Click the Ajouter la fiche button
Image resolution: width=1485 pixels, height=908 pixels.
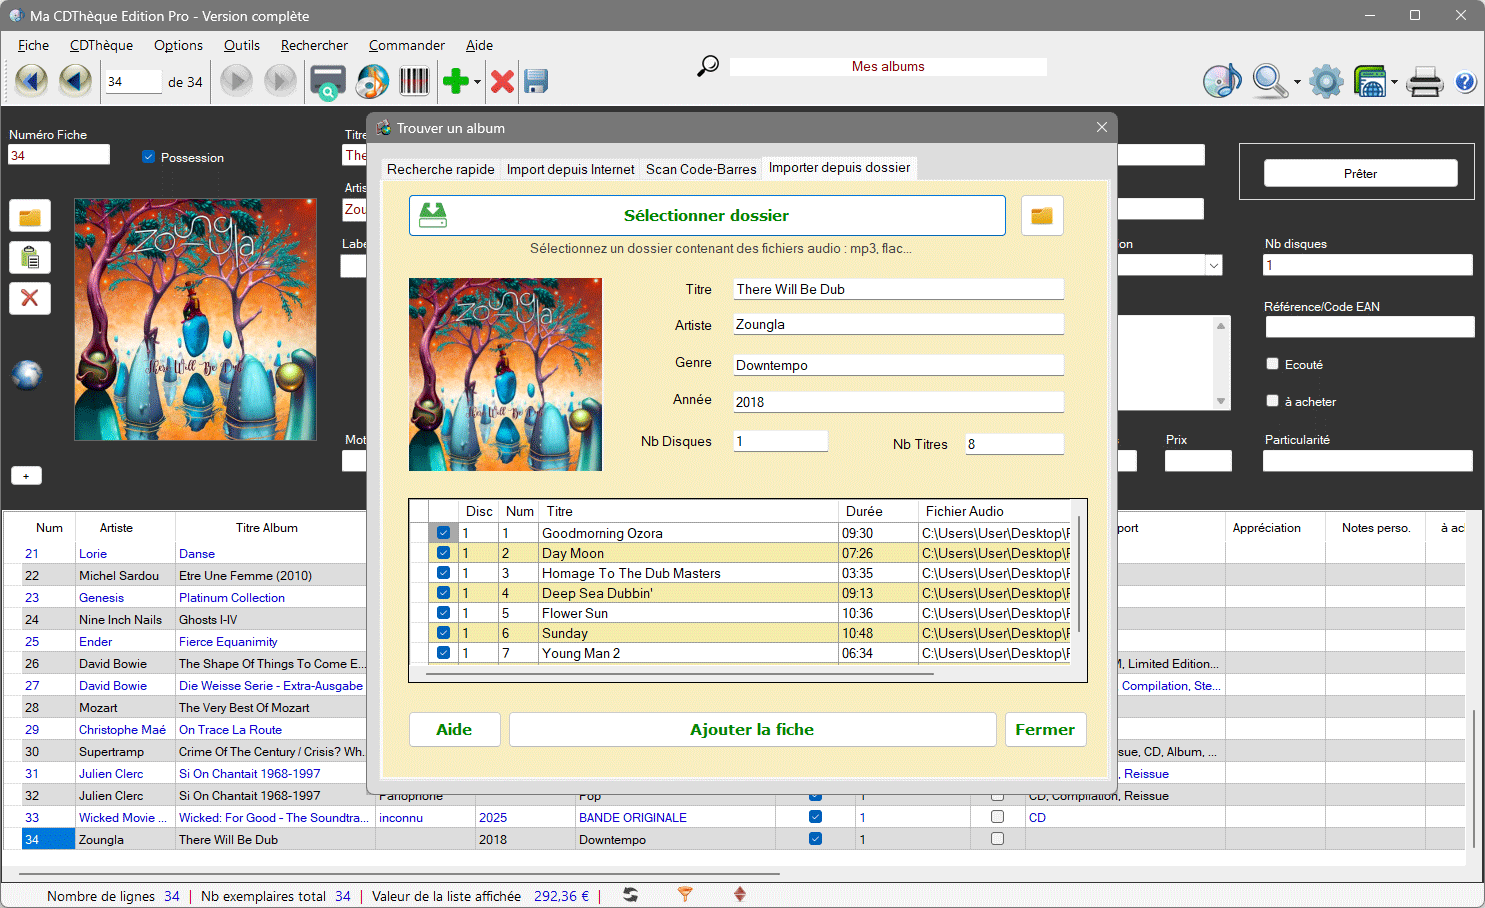coord(752,729)
